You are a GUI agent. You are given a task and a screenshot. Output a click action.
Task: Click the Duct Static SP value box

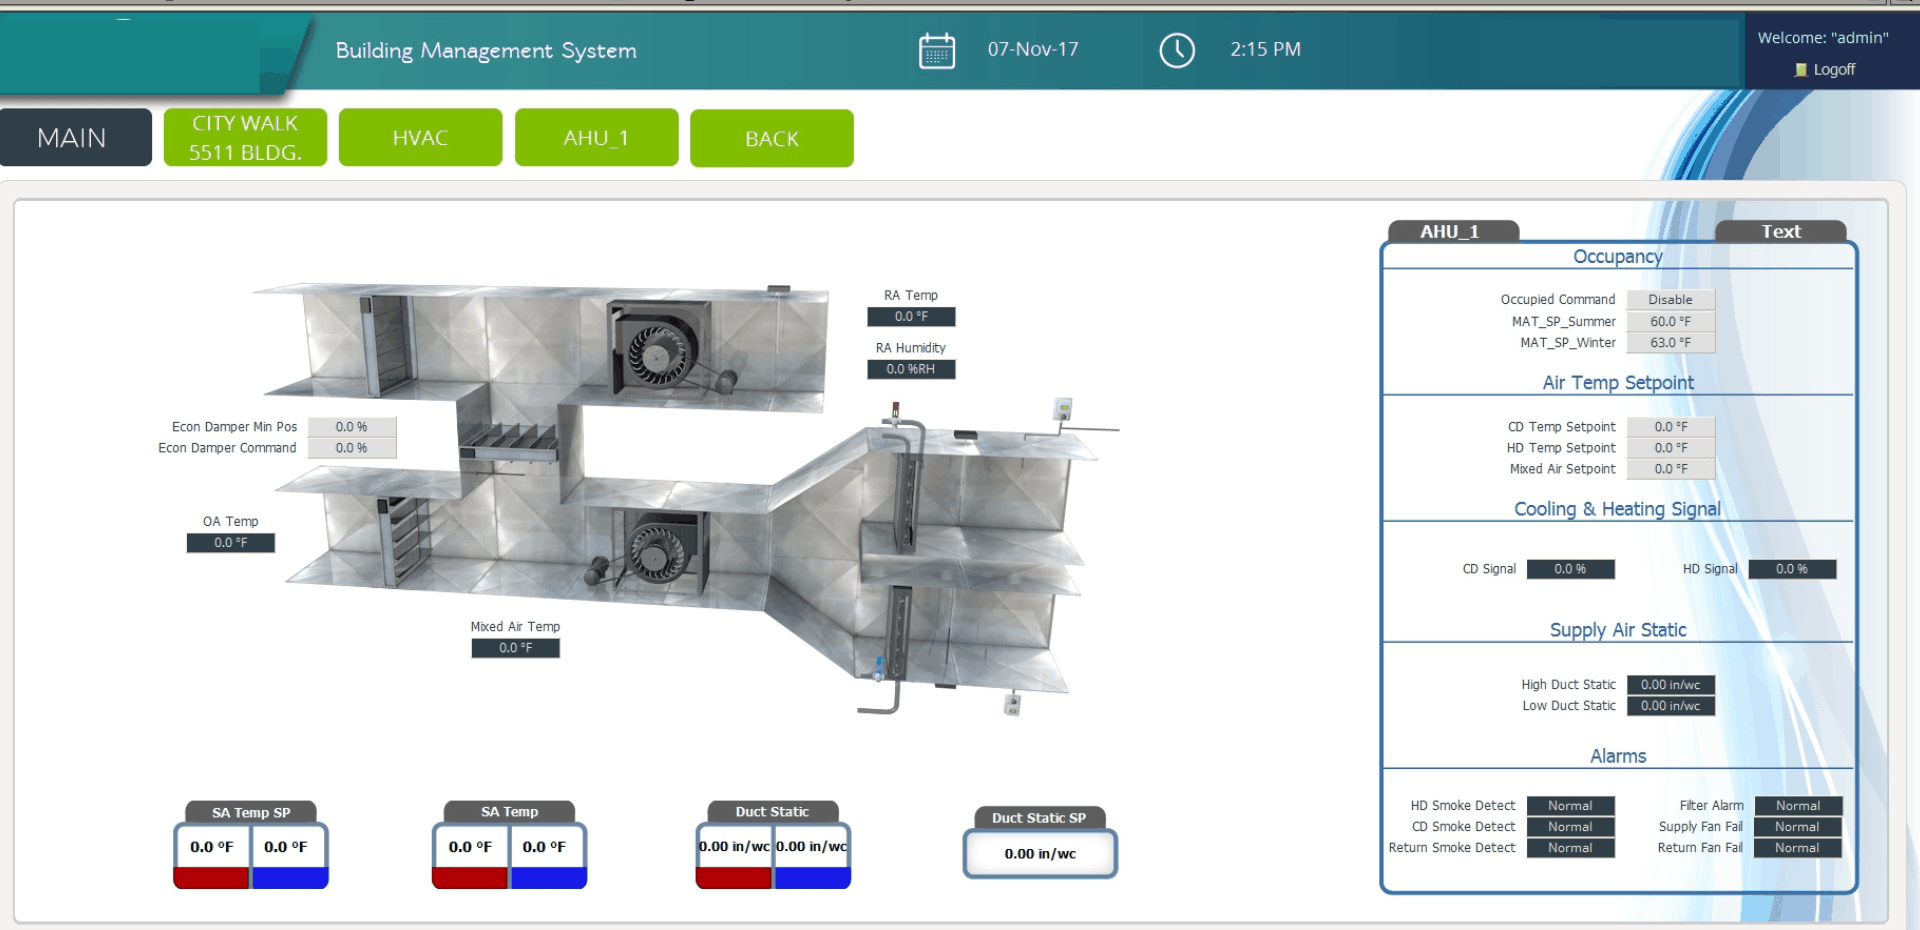point(1040,854)
